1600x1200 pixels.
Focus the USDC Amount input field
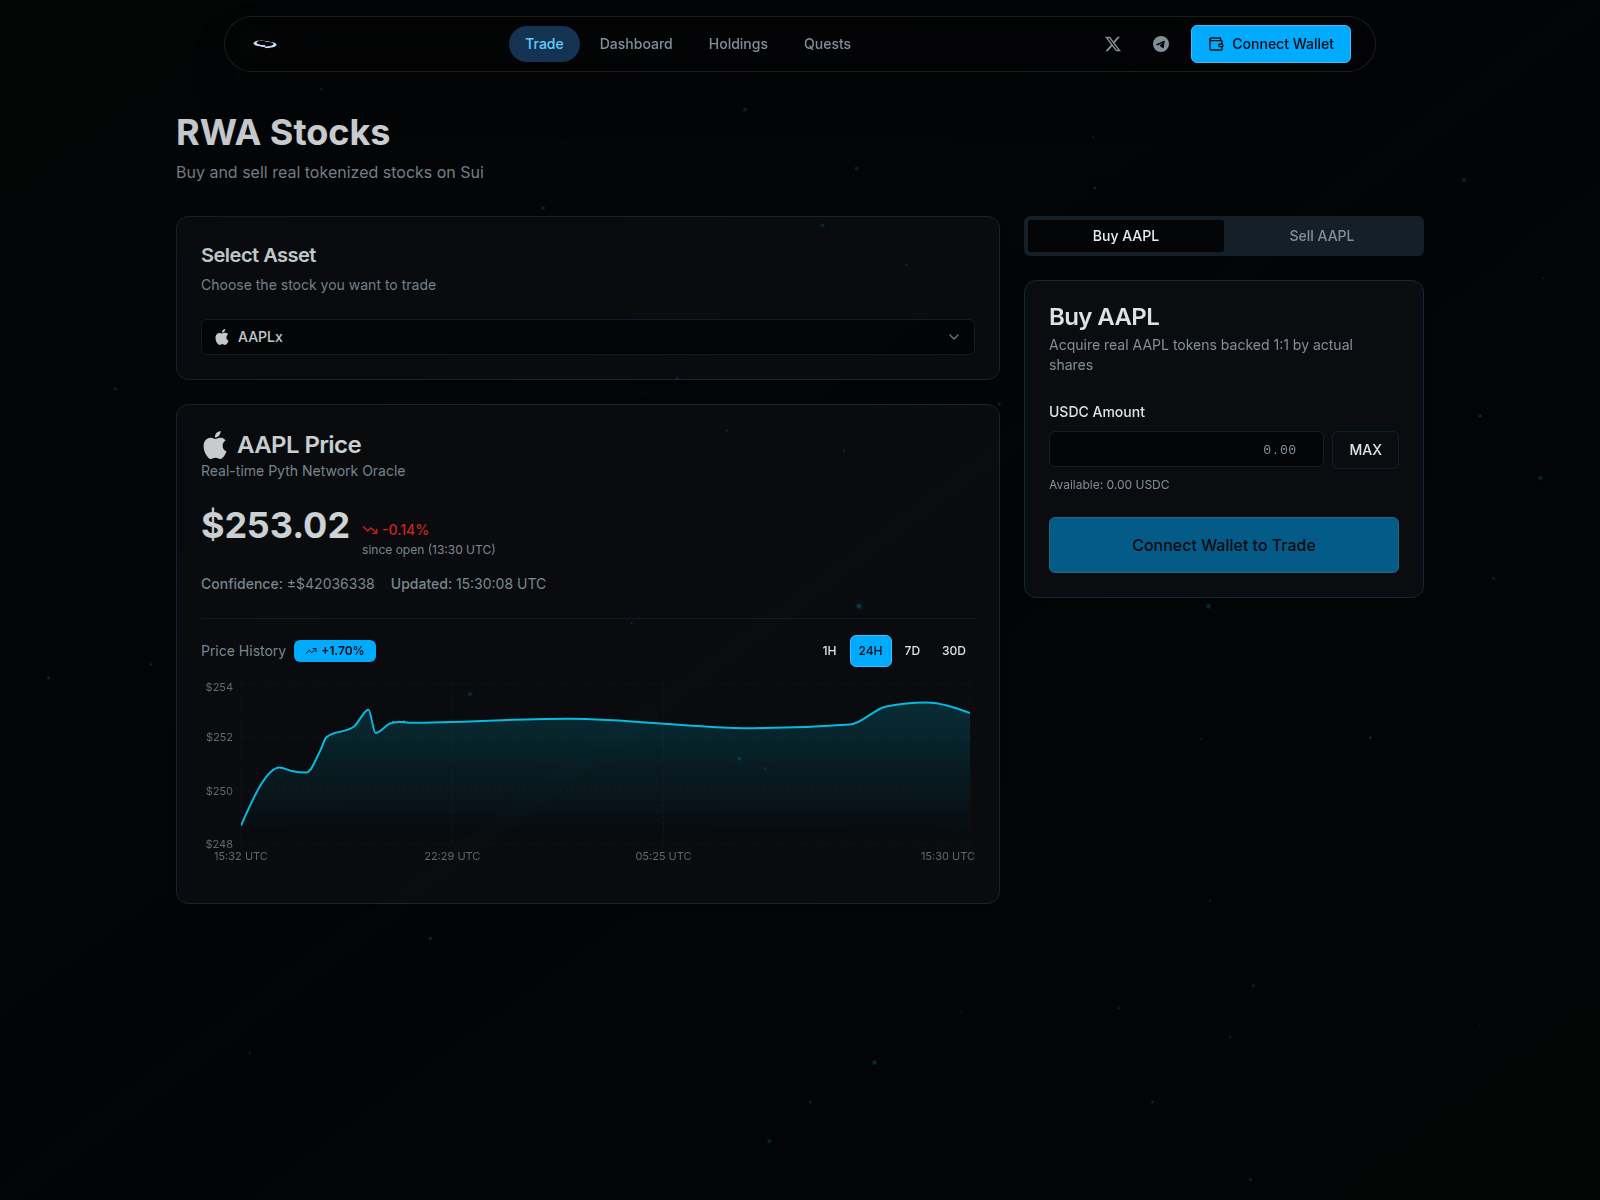tap(1186, 450)
